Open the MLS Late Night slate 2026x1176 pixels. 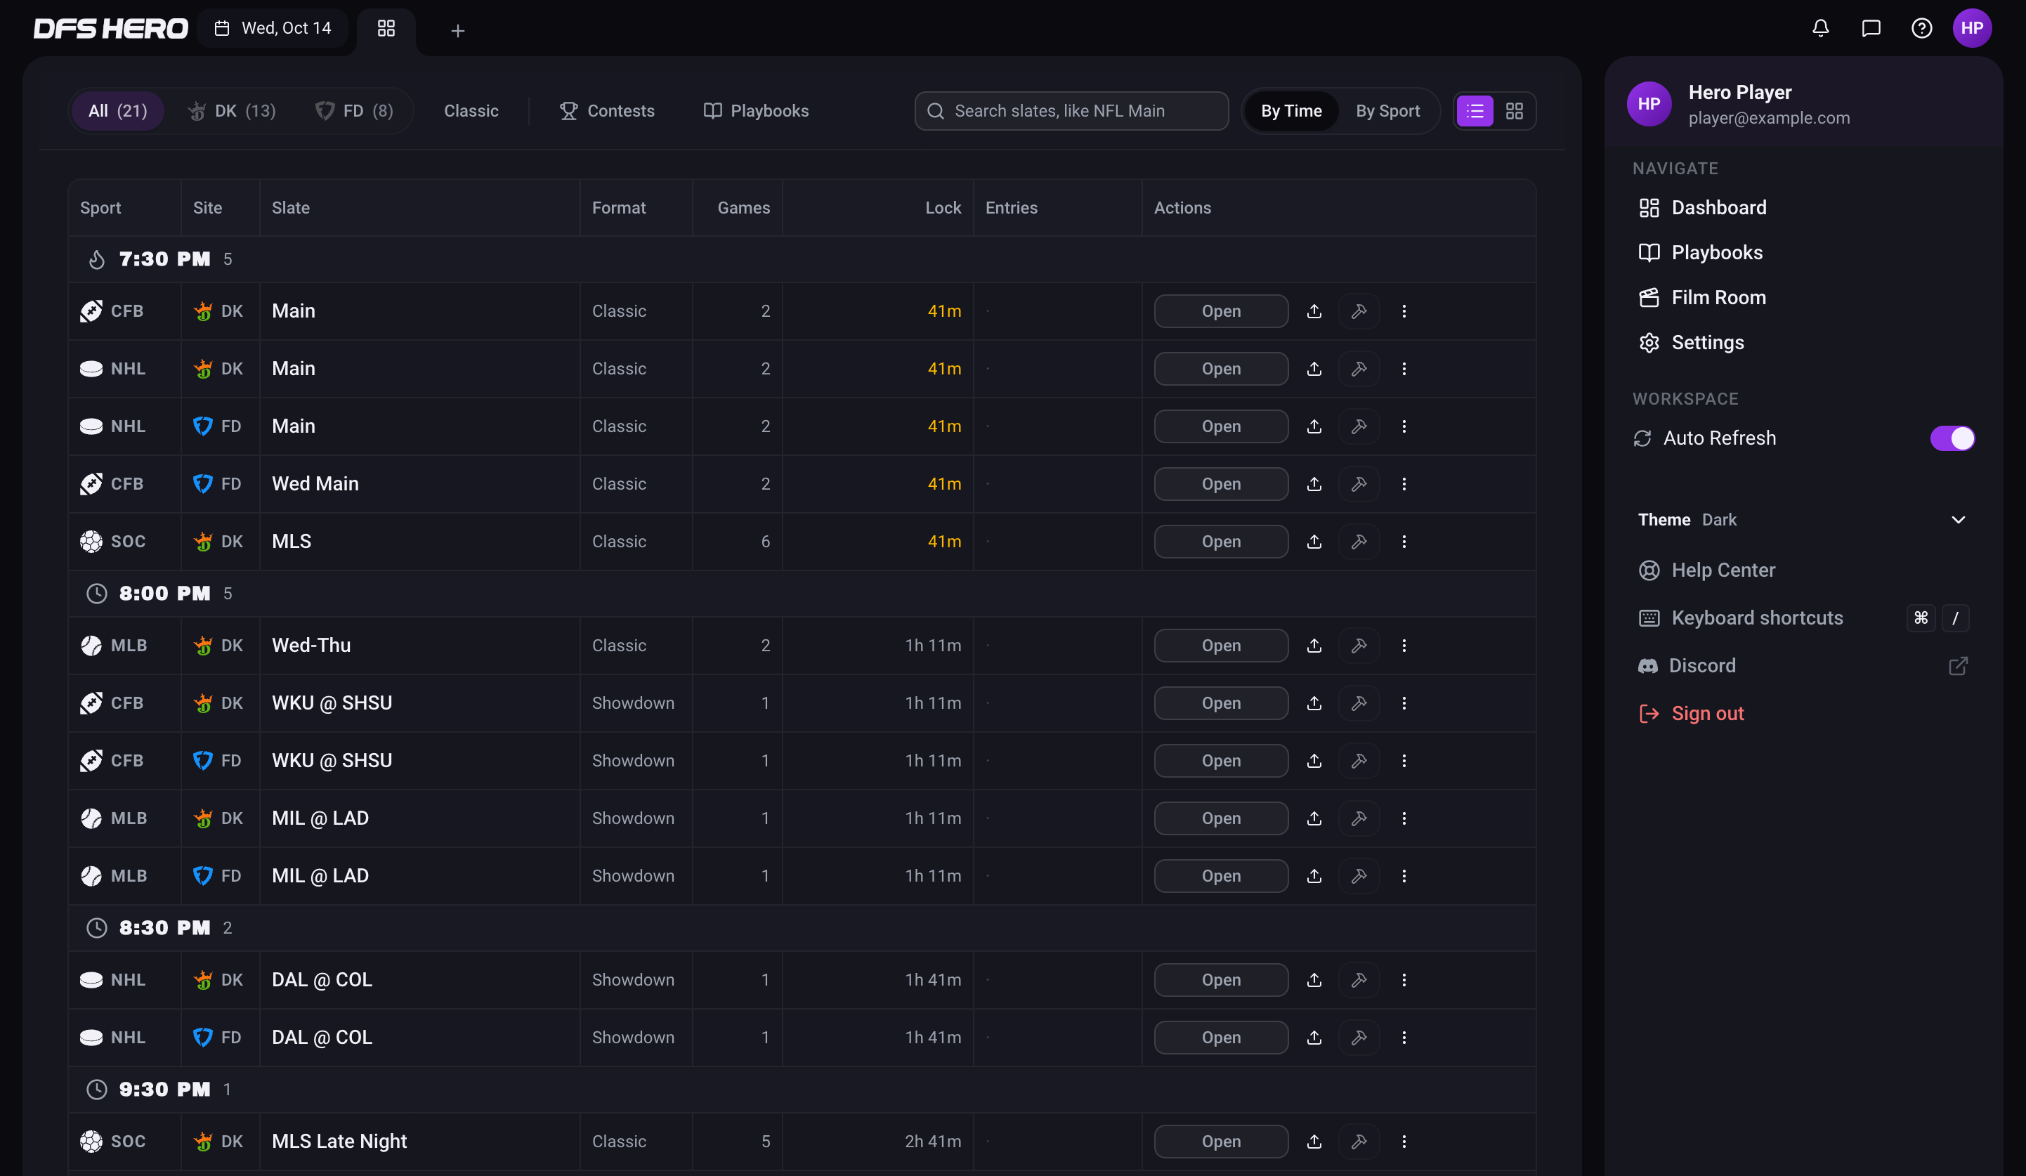[x=1221, y=1142]
